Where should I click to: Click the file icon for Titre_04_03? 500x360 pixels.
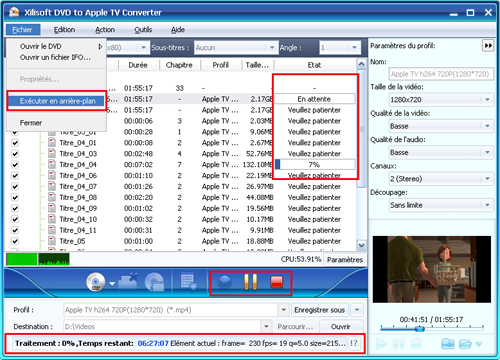click(x=52, y=154)
